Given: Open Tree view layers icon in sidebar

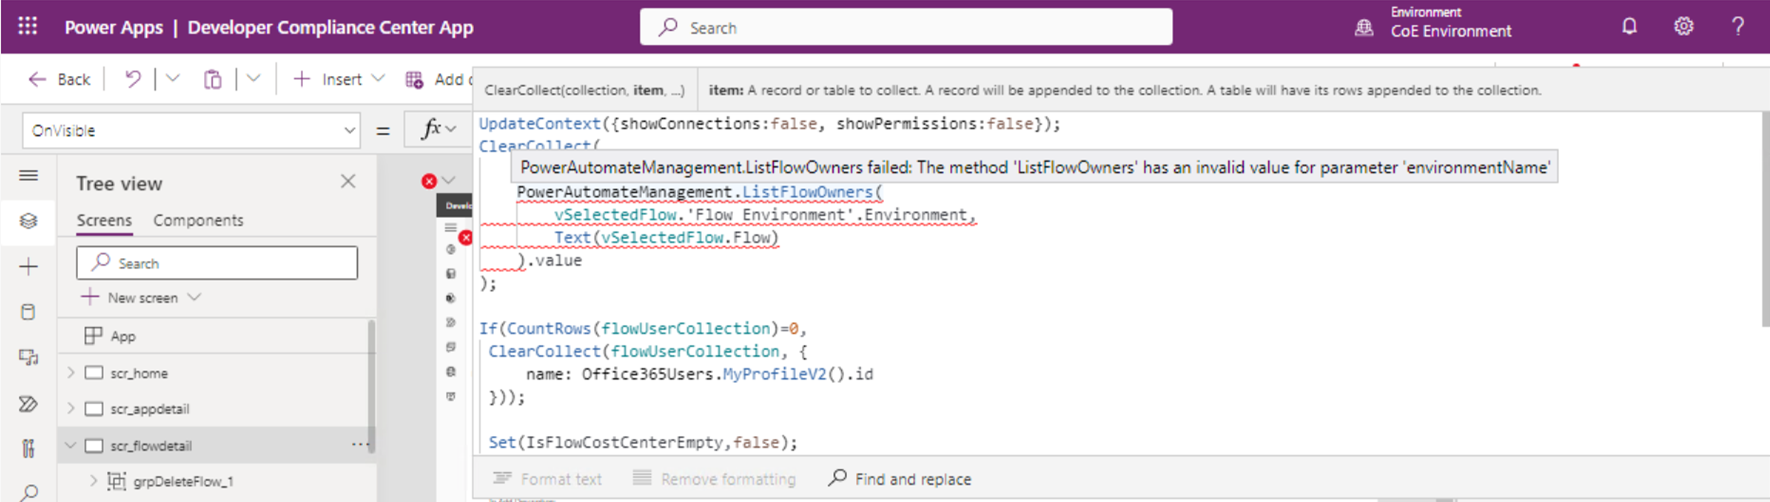Looking at the screenshot, I should (x=28, y=221).
